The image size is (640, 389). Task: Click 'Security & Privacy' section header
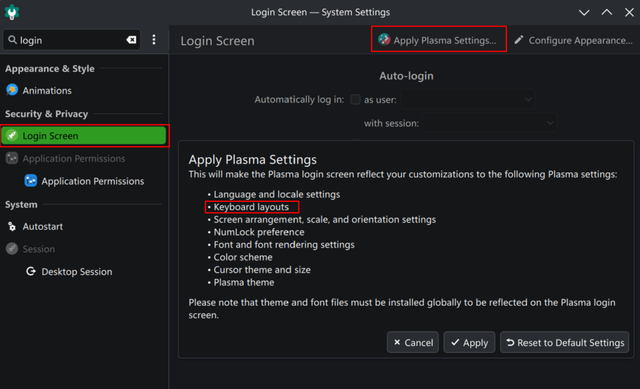47,114
